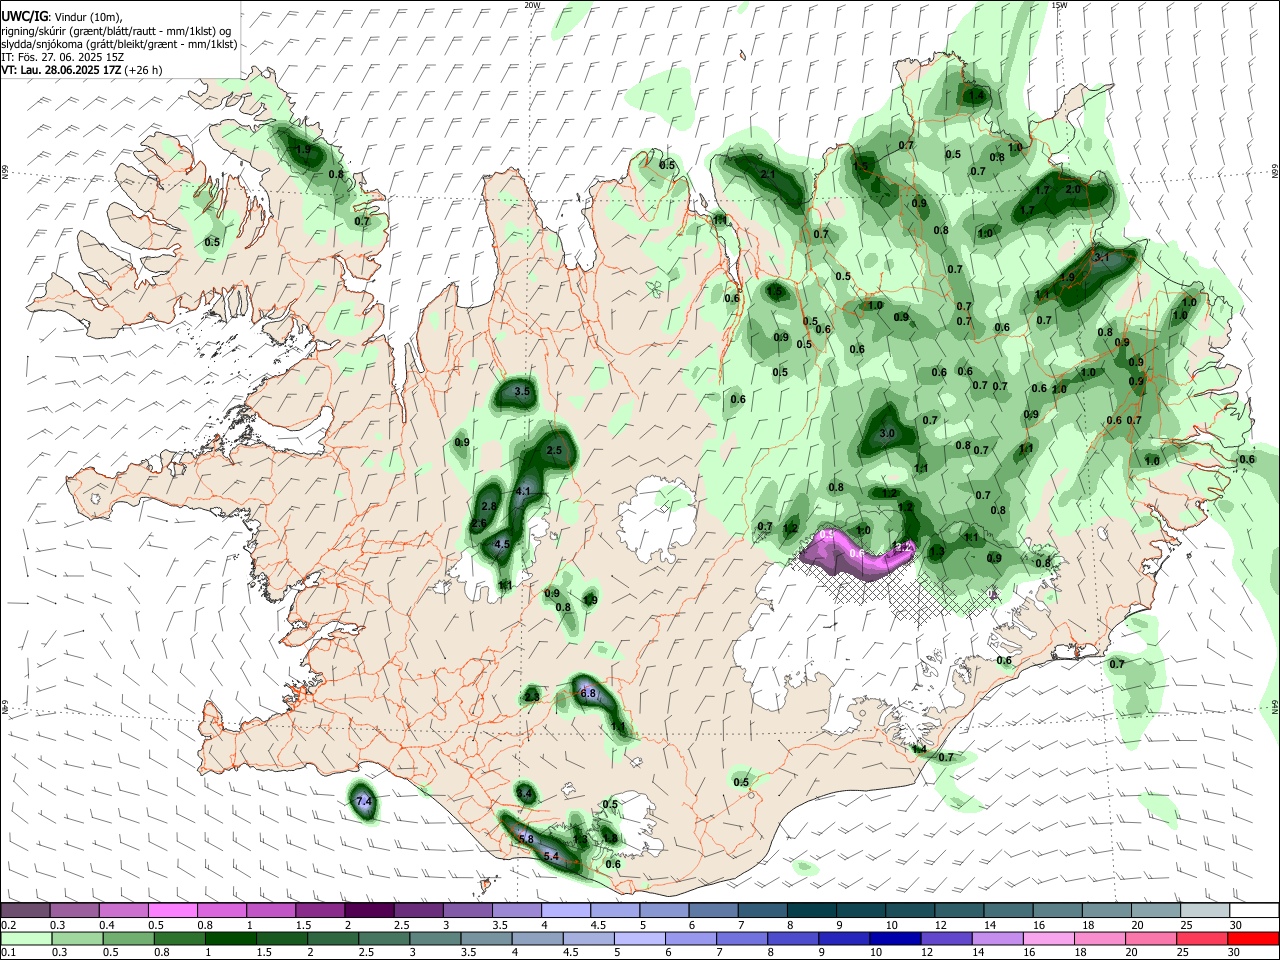The image size is (1280, 960).
Task: Click the 3.4 precipitation value
Action: click(x=525, y=793)
